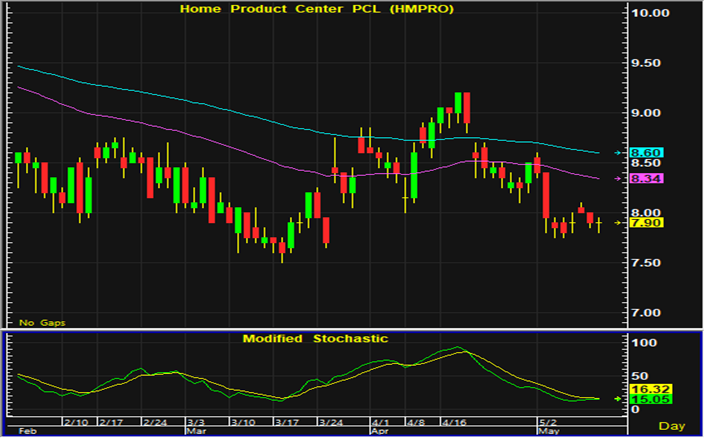This screenshot has width=705, height=438.
Task: Click the 4/8 date label
Action: [x=415, y=422]
